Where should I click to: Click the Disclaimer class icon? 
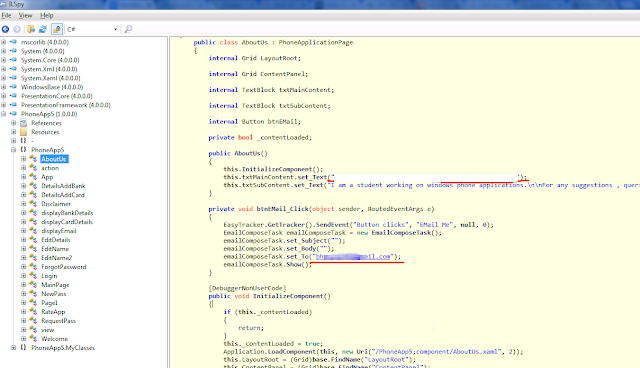click(x=33, y=204)
